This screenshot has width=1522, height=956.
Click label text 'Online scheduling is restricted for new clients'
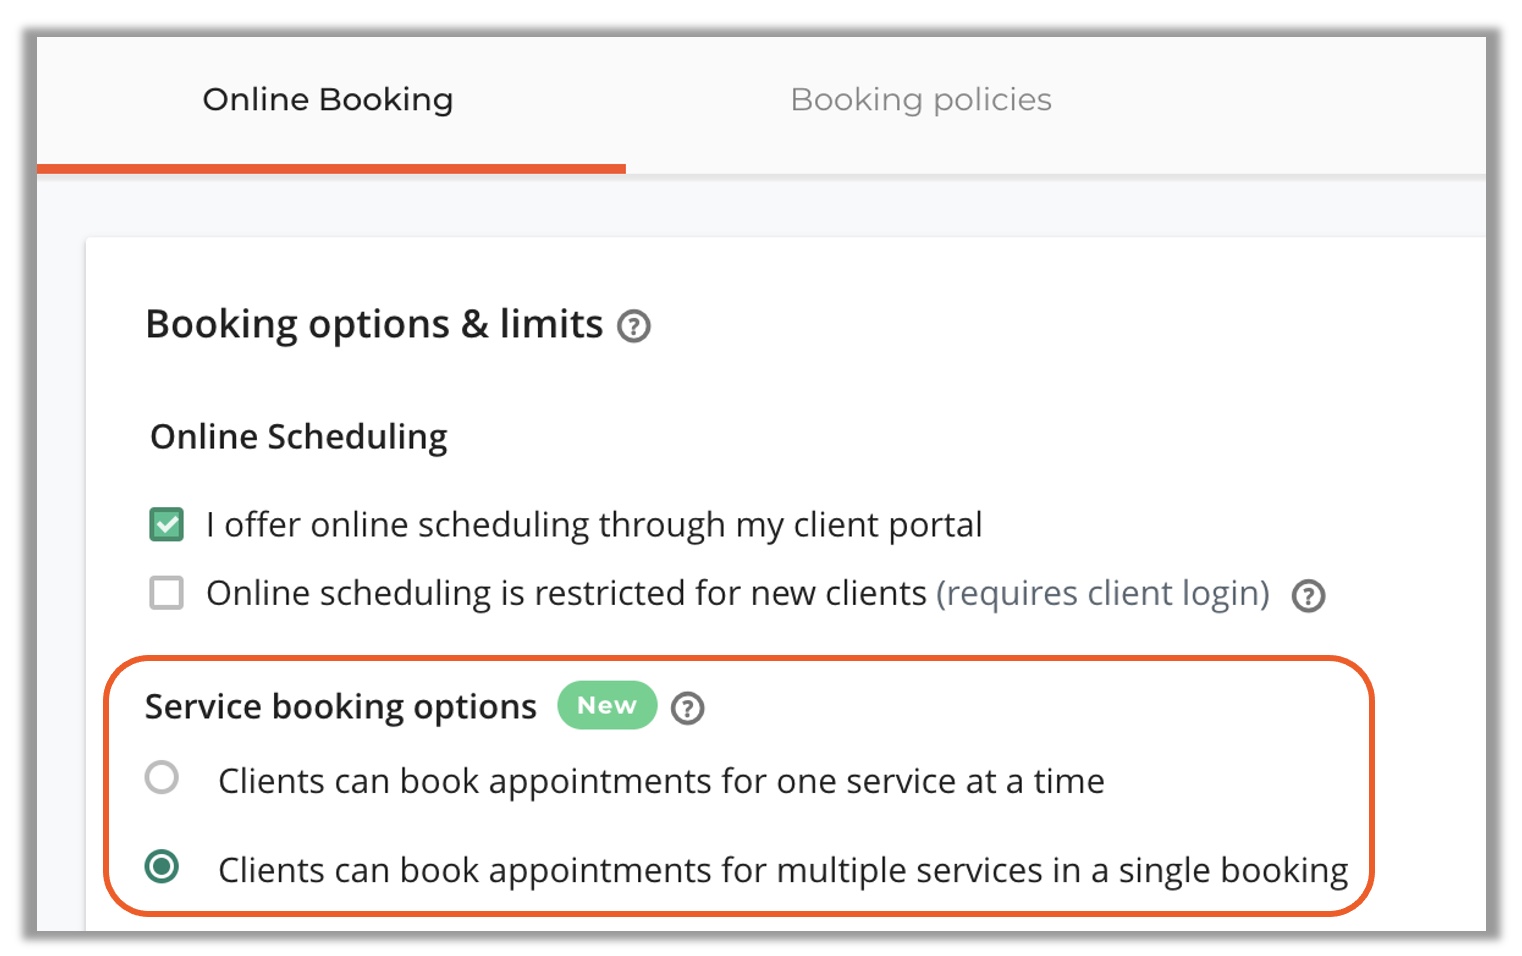[x=566, y=593]
